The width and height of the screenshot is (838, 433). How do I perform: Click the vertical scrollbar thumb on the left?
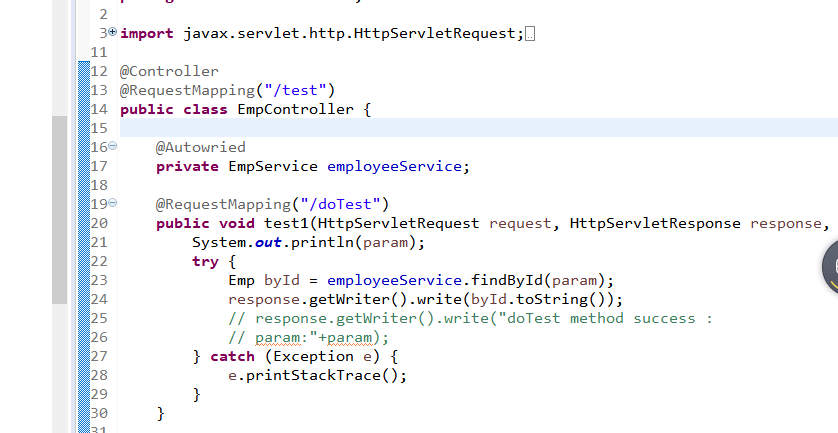point(59,210)
